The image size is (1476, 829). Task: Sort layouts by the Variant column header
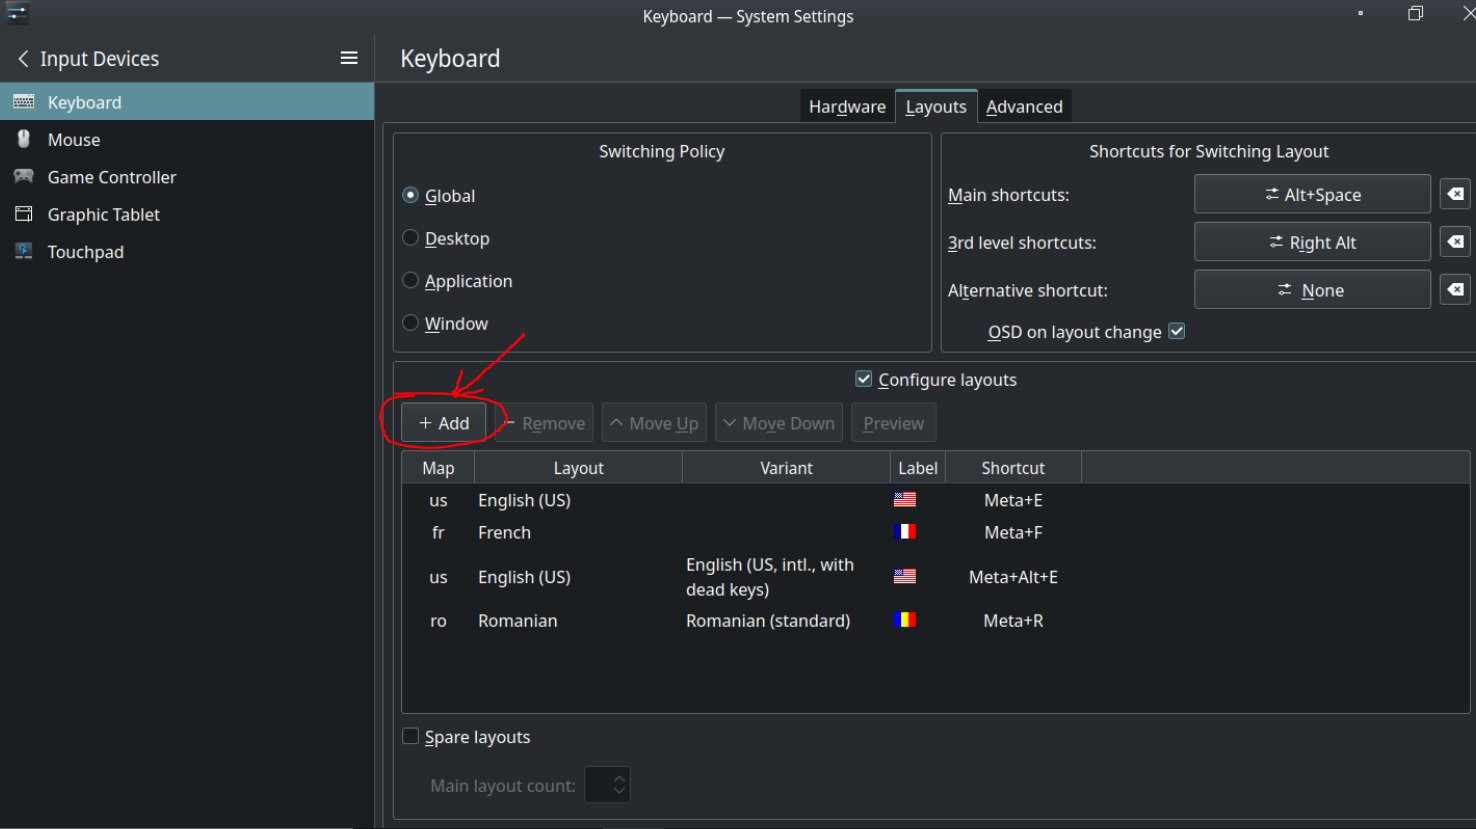point(786,468)
